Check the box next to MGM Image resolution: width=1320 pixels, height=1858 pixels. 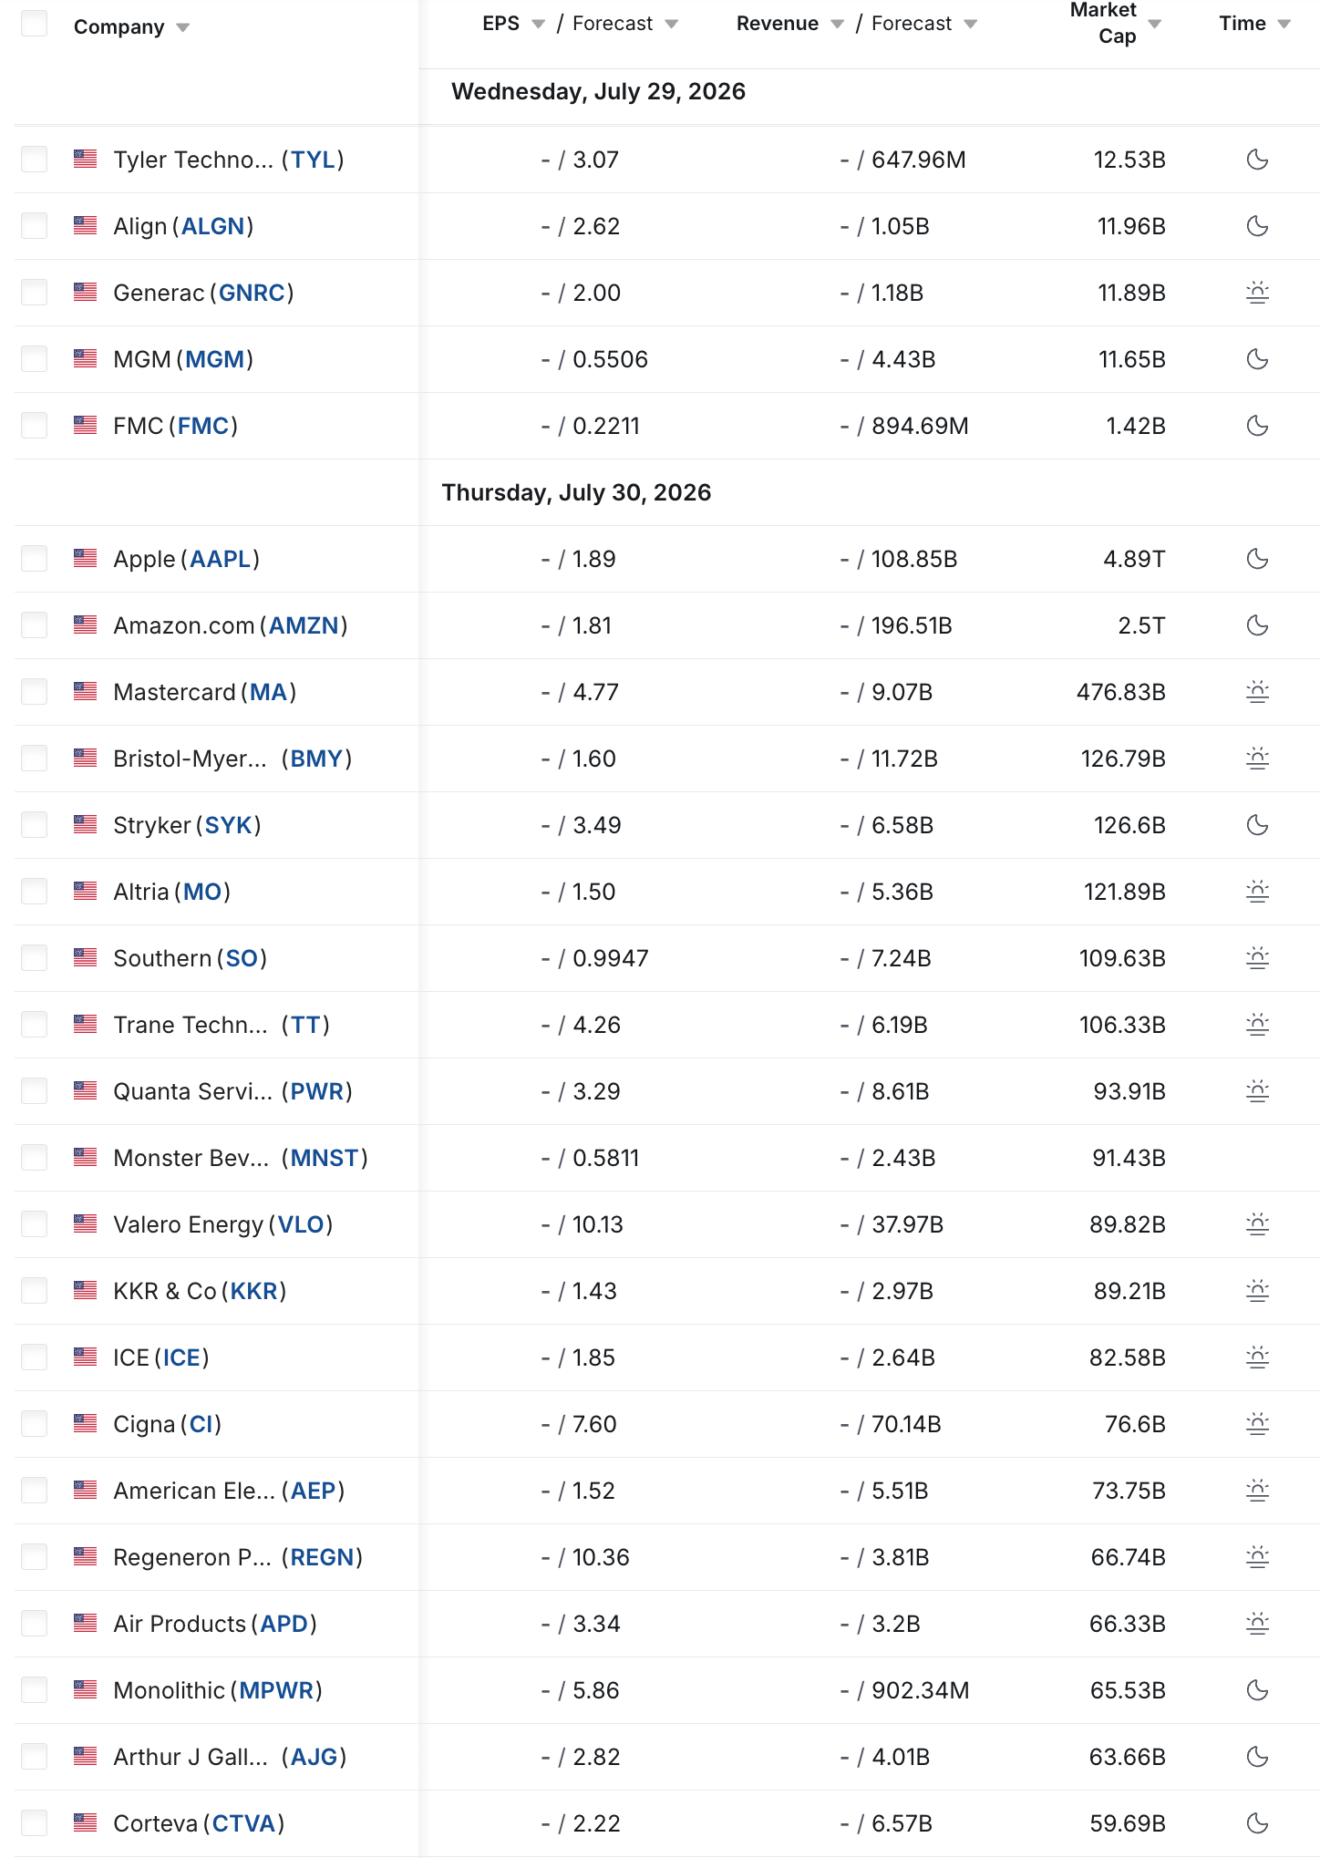coord(34,359)
